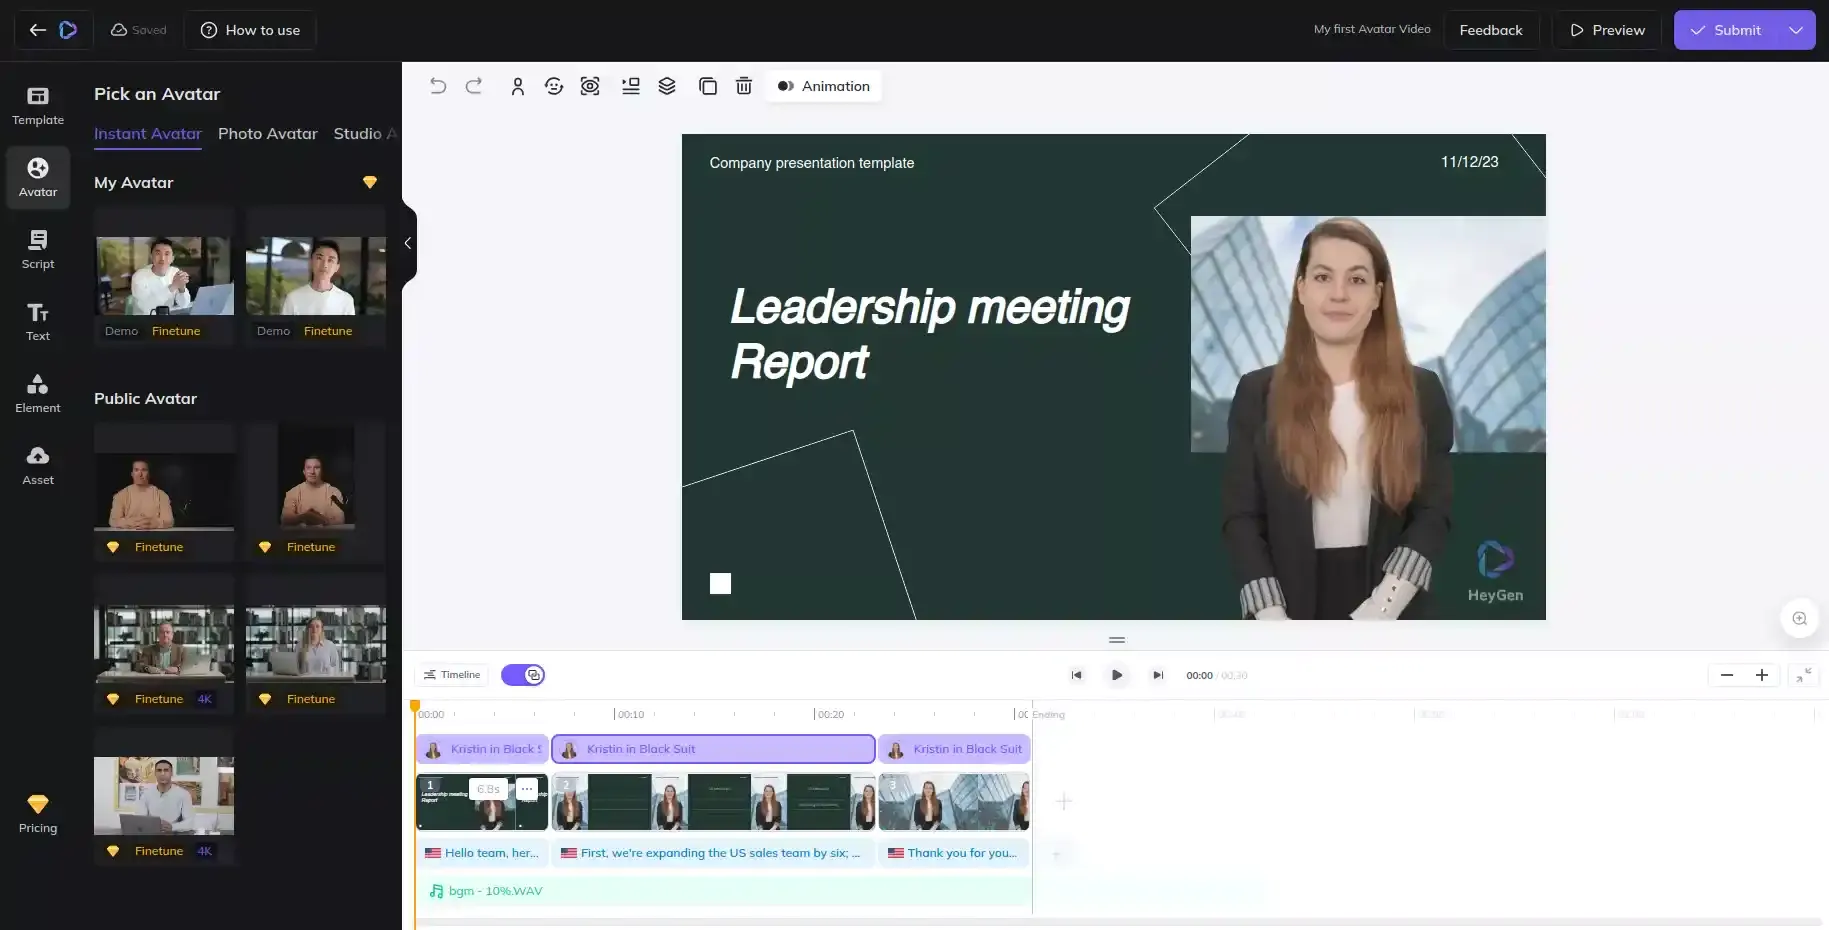
Task: Select the avatar person icon in the toolbar
Action: pos(518,86)
